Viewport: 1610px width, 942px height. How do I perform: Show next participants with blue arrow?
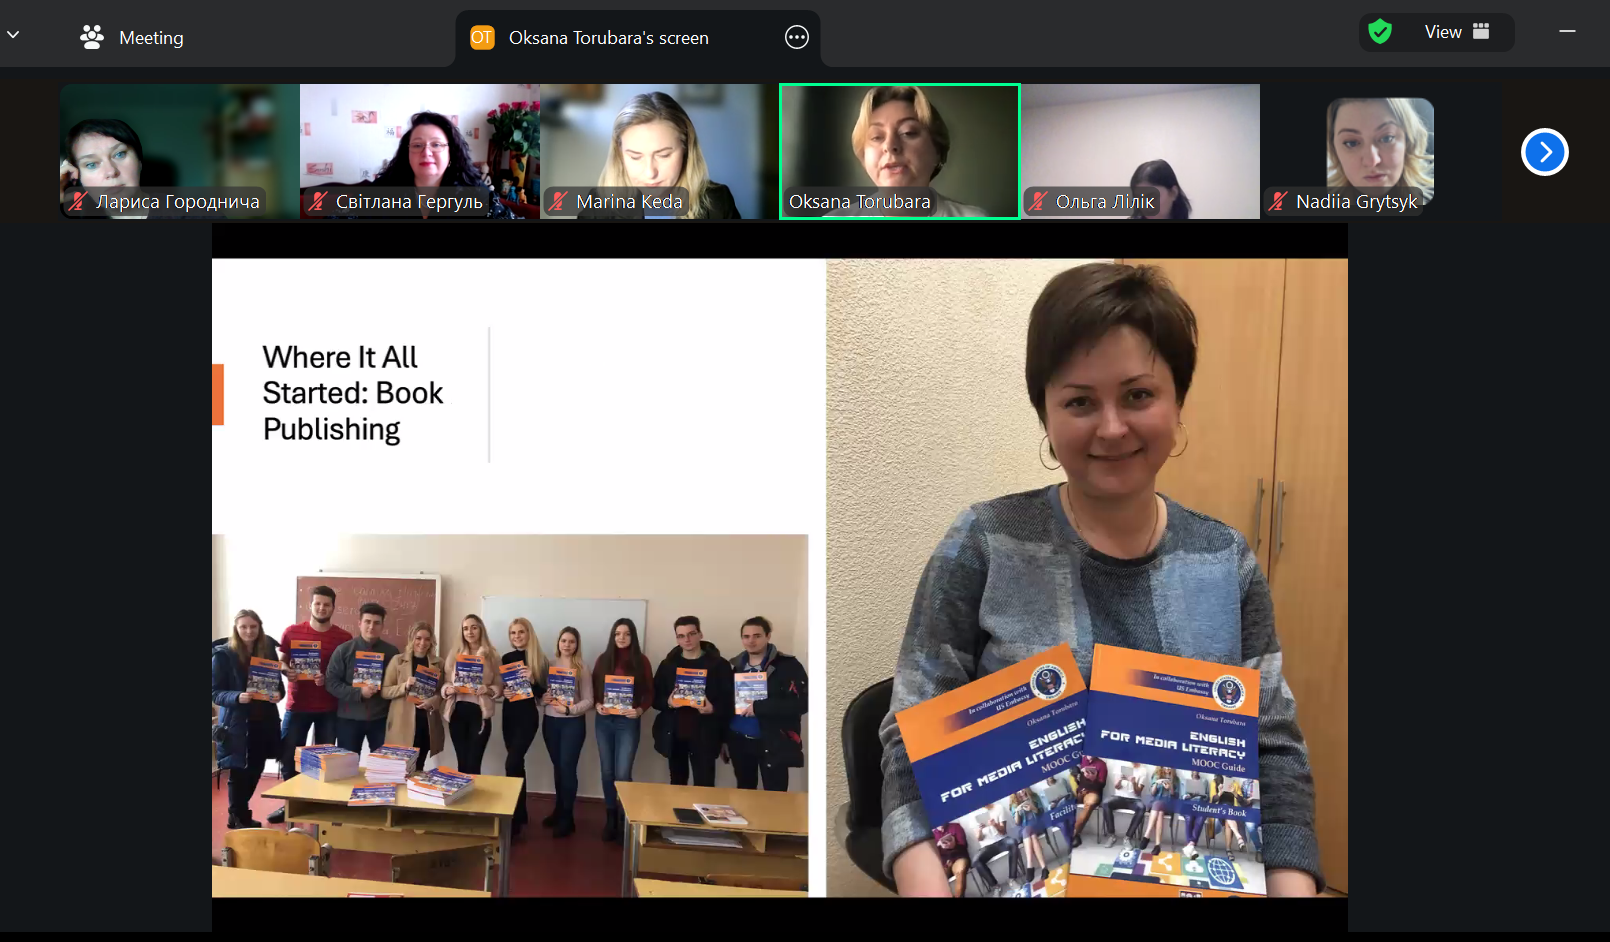pyautogui.click(x=1544, y=152)
